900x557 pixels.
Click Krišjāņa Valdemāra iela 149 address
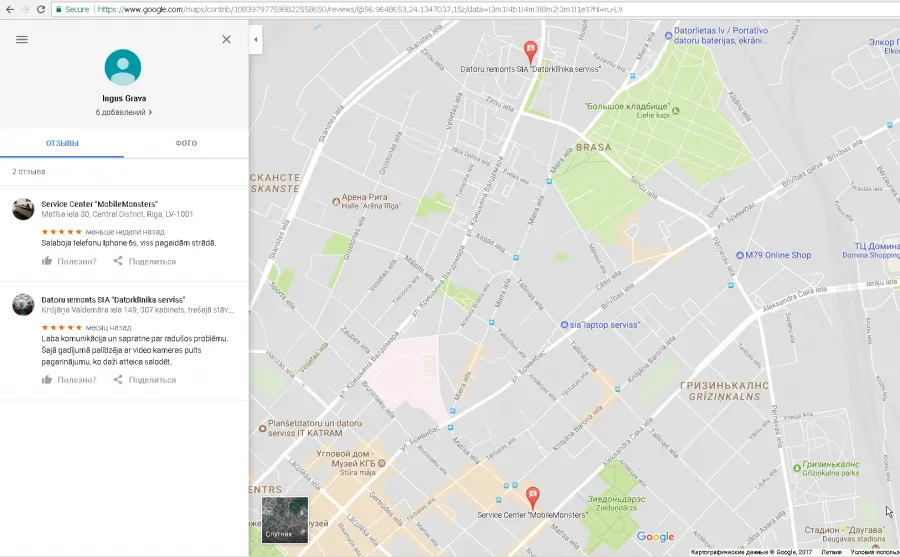[137, 310]
